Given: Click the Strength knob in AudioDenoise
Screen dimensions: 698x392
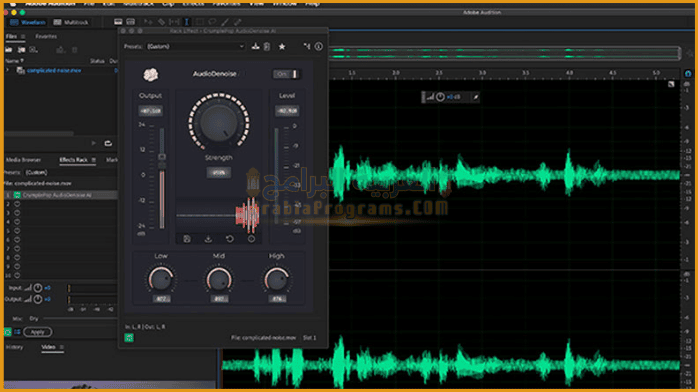Looking at the screenshot, I should (219, 122).
